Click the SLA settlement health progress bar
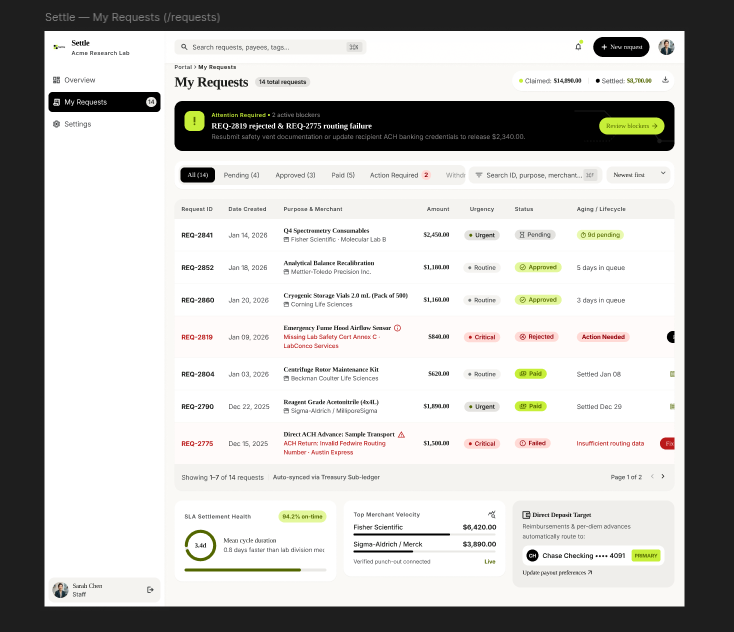 (255, 570)
